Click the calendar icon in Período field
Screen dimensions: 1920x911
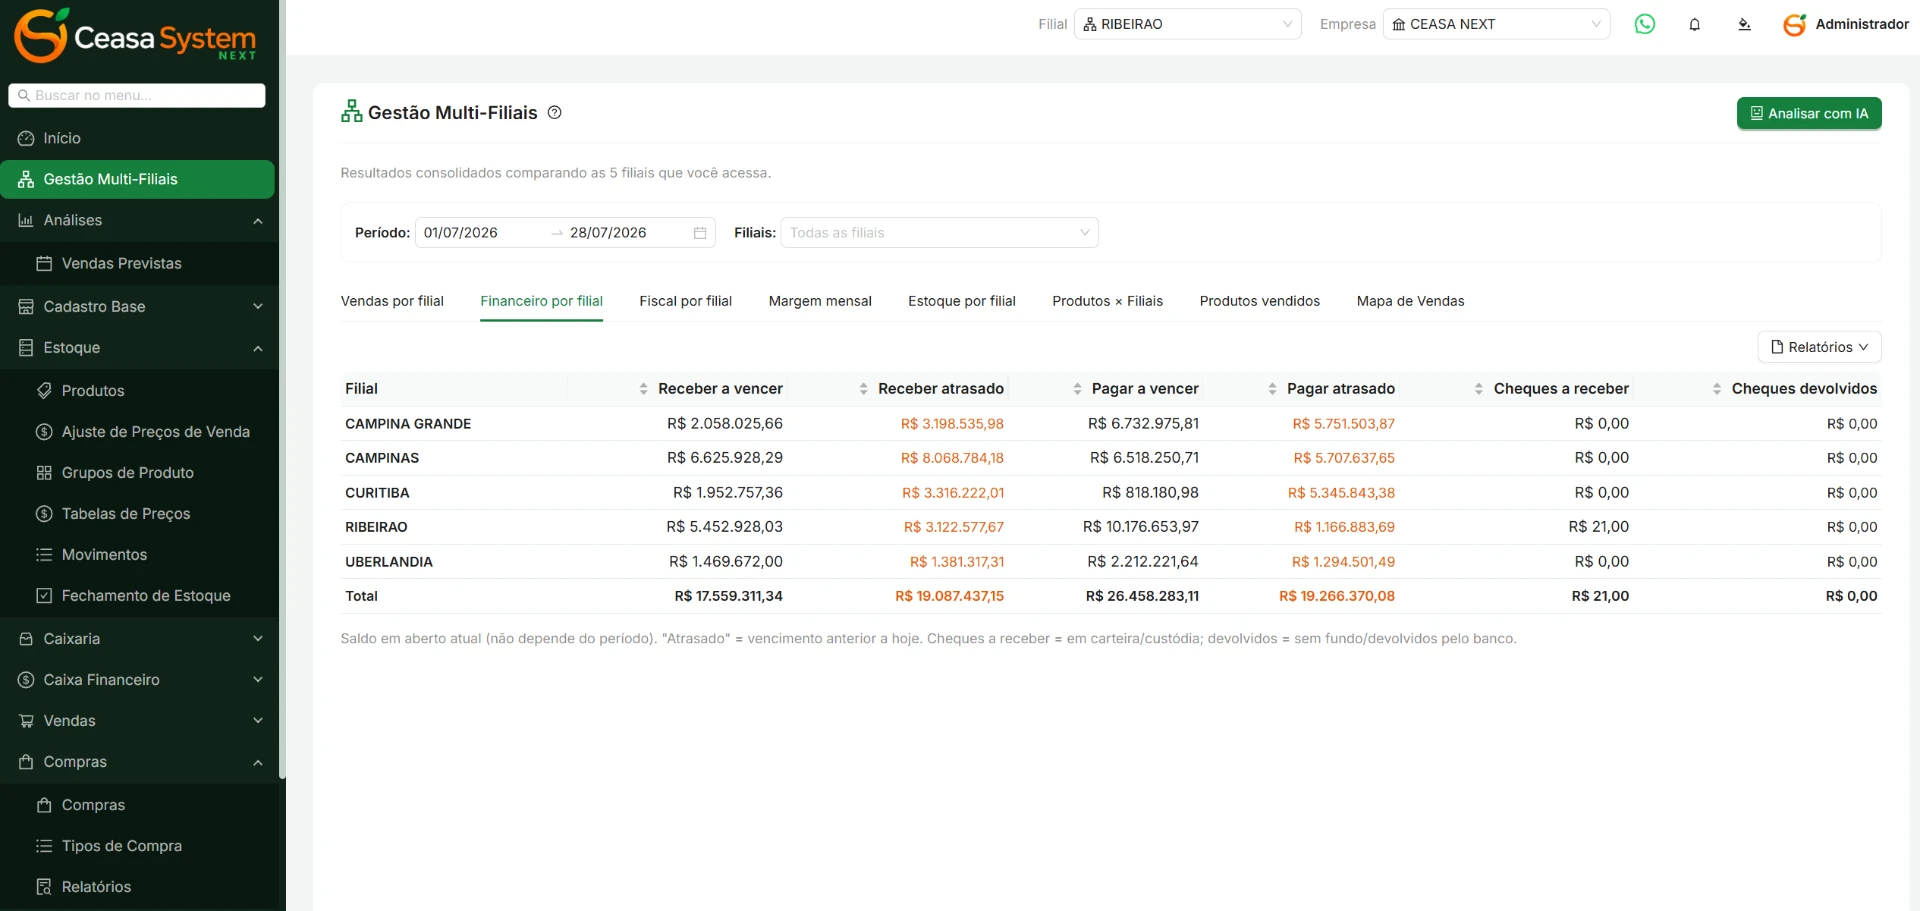700,233
